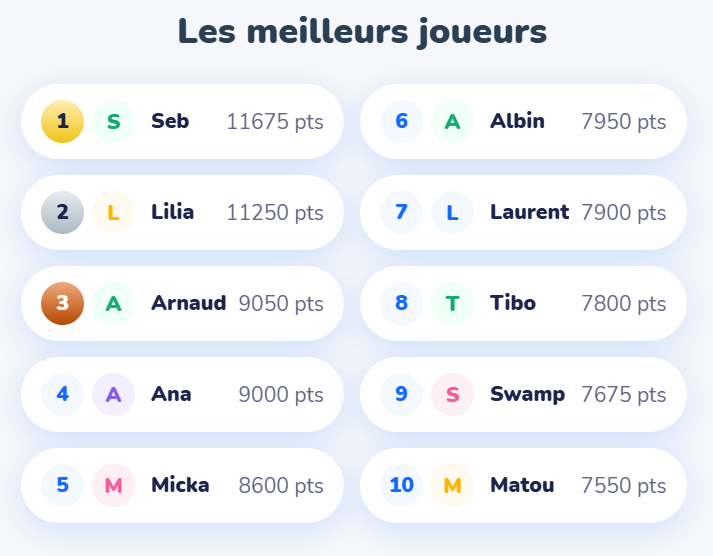
Task: Click the gold rank 1 medal badge
Action: pyautogui.click(x=62, y=122)
